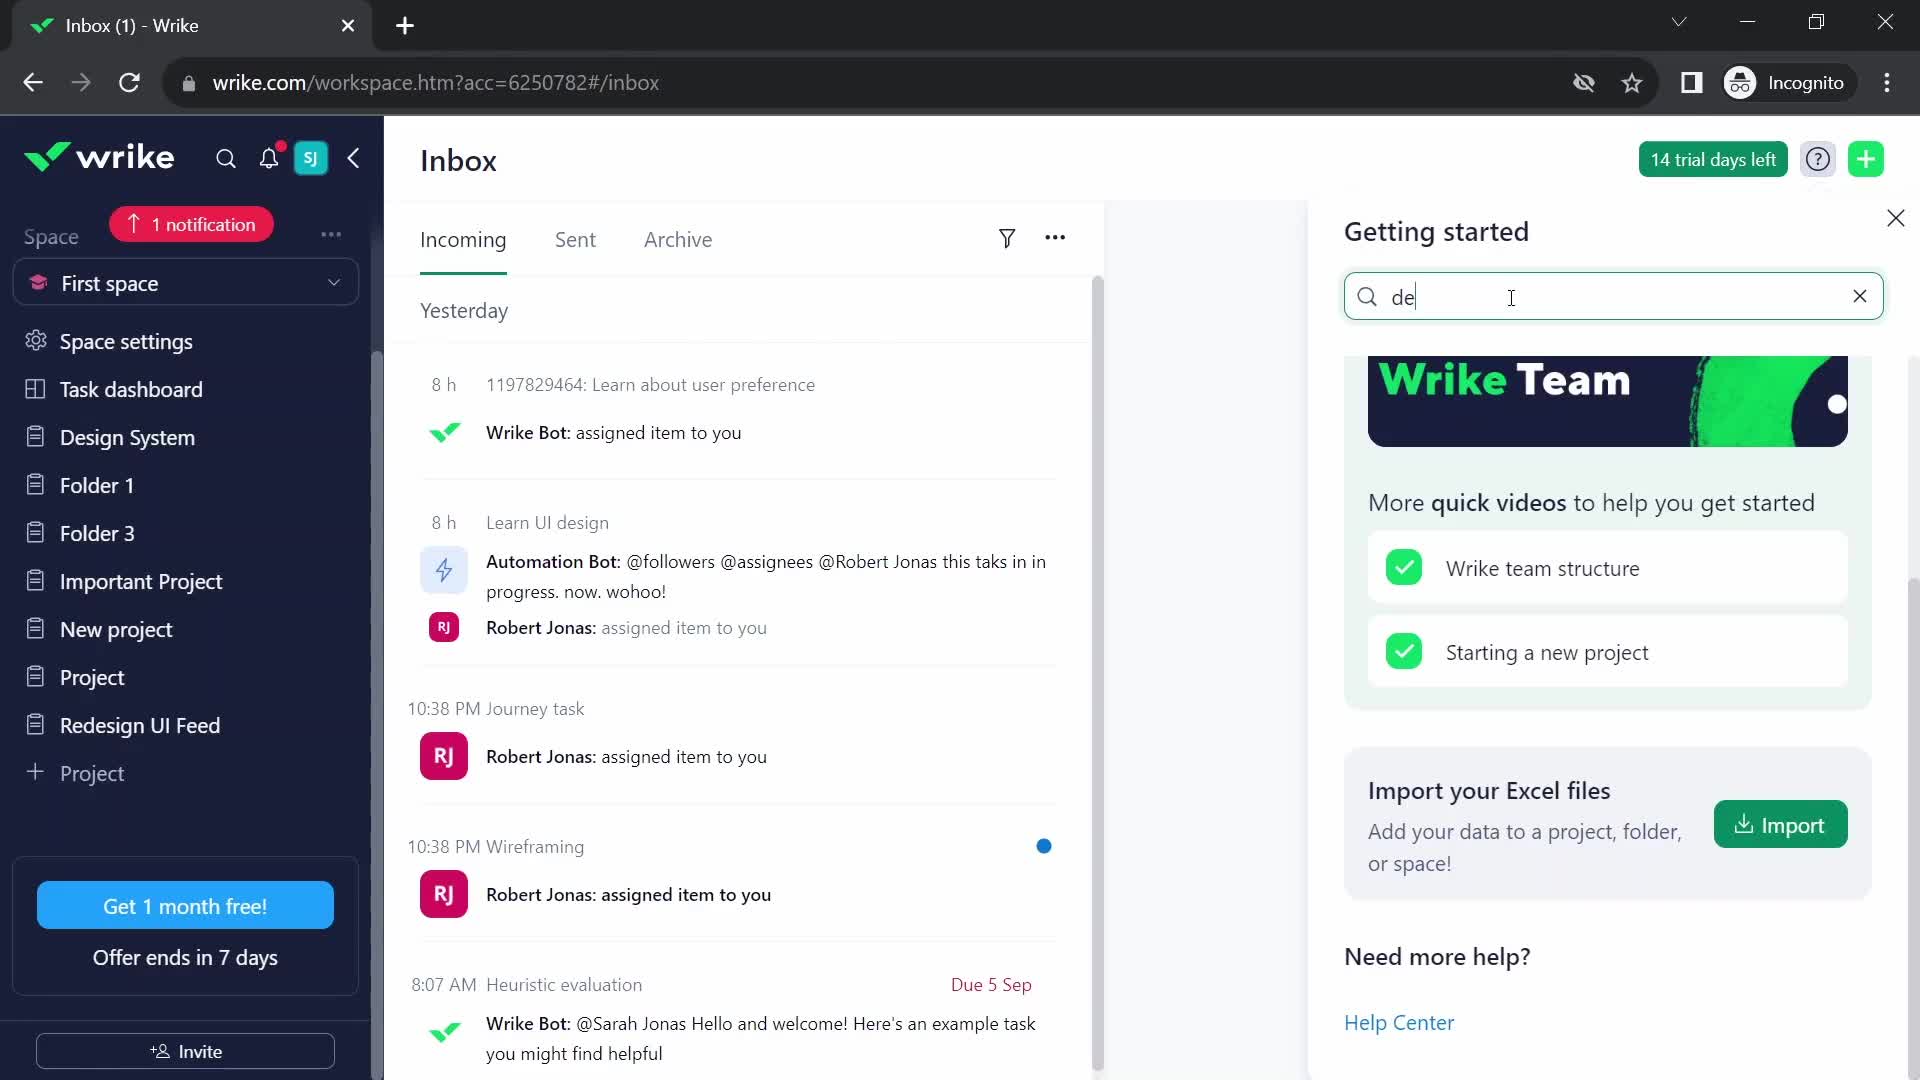Screen dimensions: 1920x1080
Task: Toggle unread dot on Wireframing notification
Action: (x=1044, y=846)
